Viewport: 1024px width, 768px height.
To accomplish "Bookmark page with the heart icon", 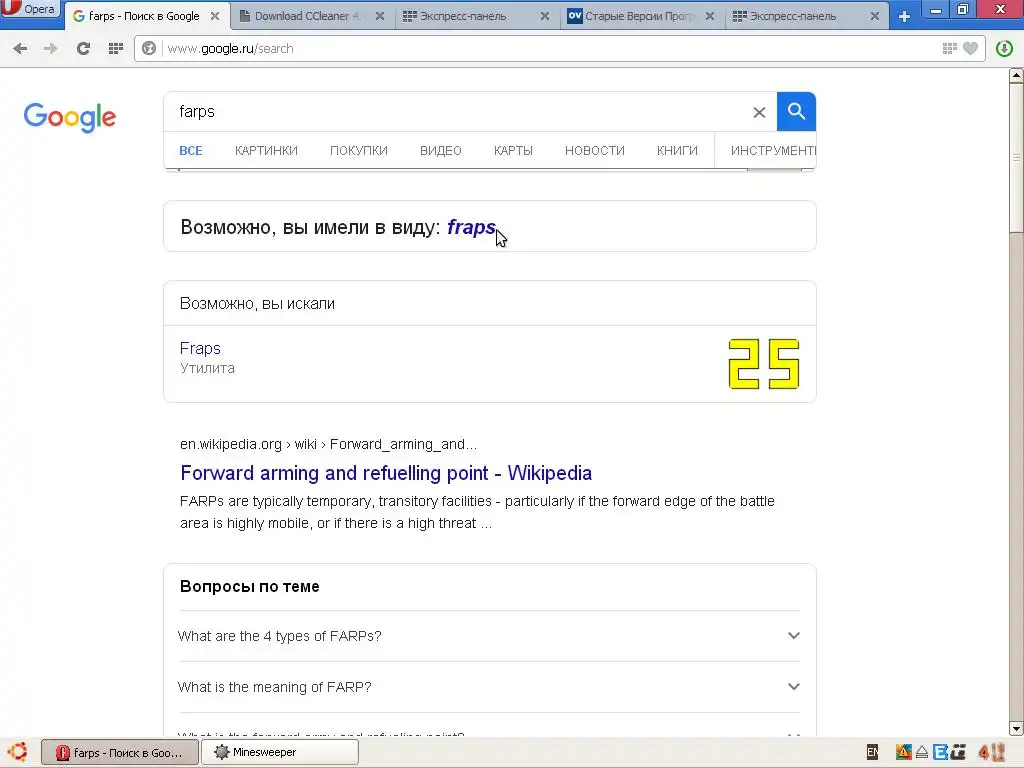I will coord(971,48).
